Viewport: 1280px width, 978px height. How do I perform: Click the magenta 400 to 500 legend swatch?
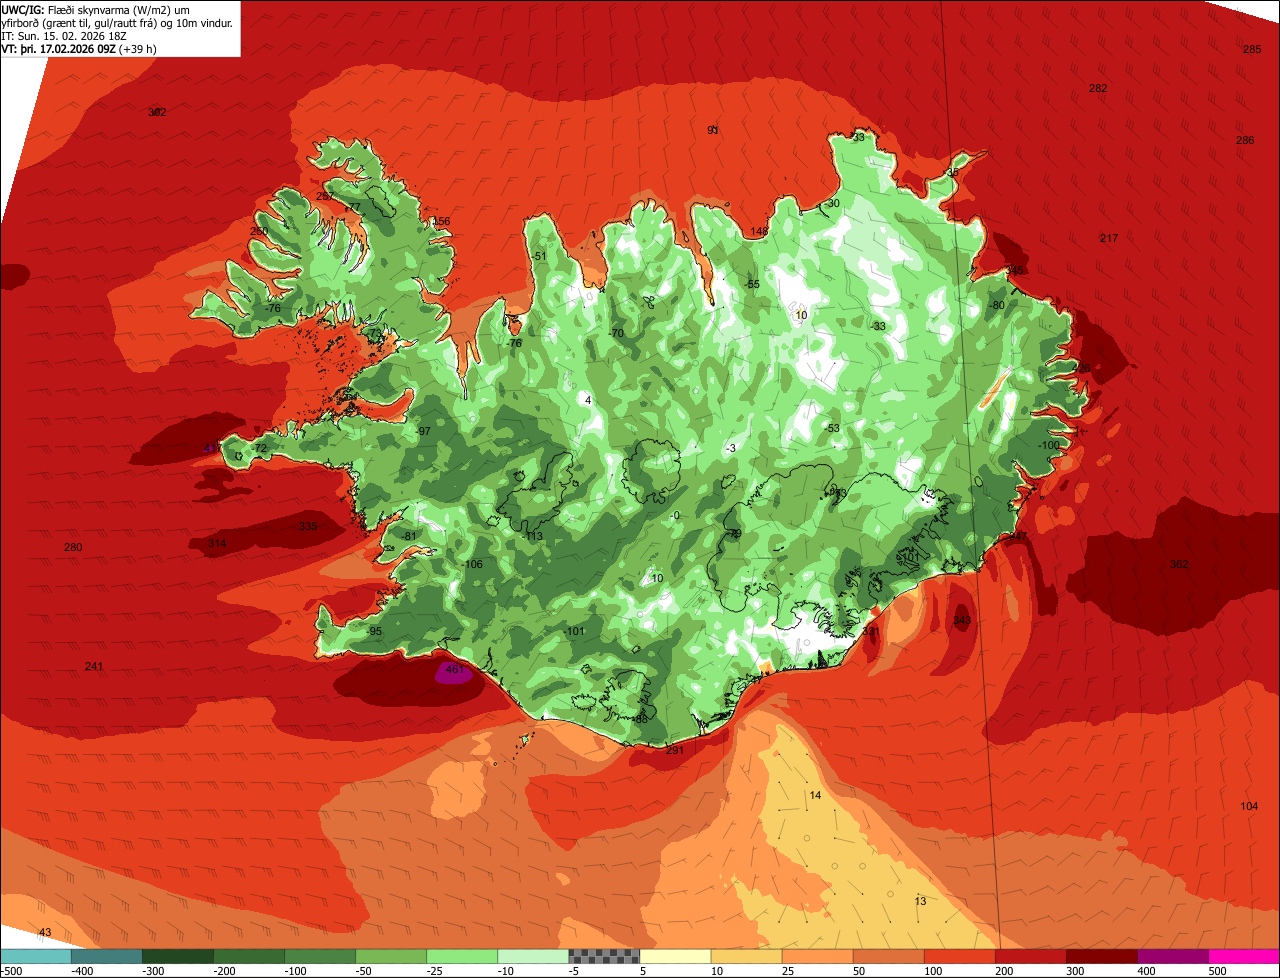pos(1173,956)
